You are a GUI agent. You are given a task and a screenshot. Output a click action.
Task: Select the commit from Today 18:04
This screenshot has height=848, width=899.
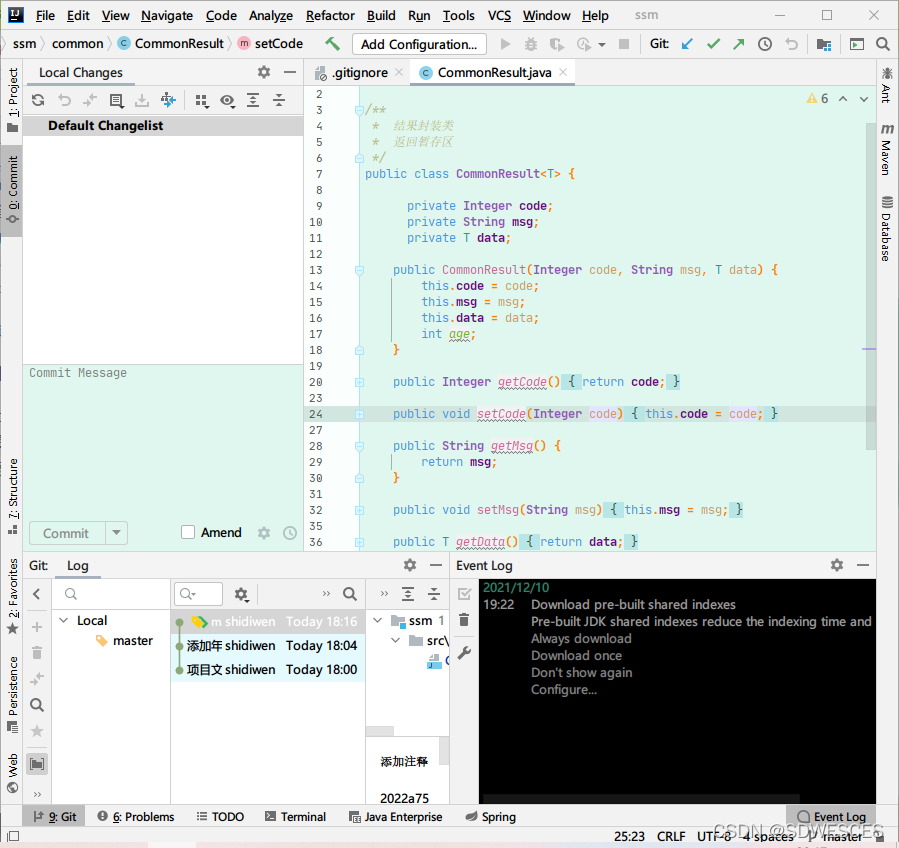pyautogui.click(x=268, y=646)
